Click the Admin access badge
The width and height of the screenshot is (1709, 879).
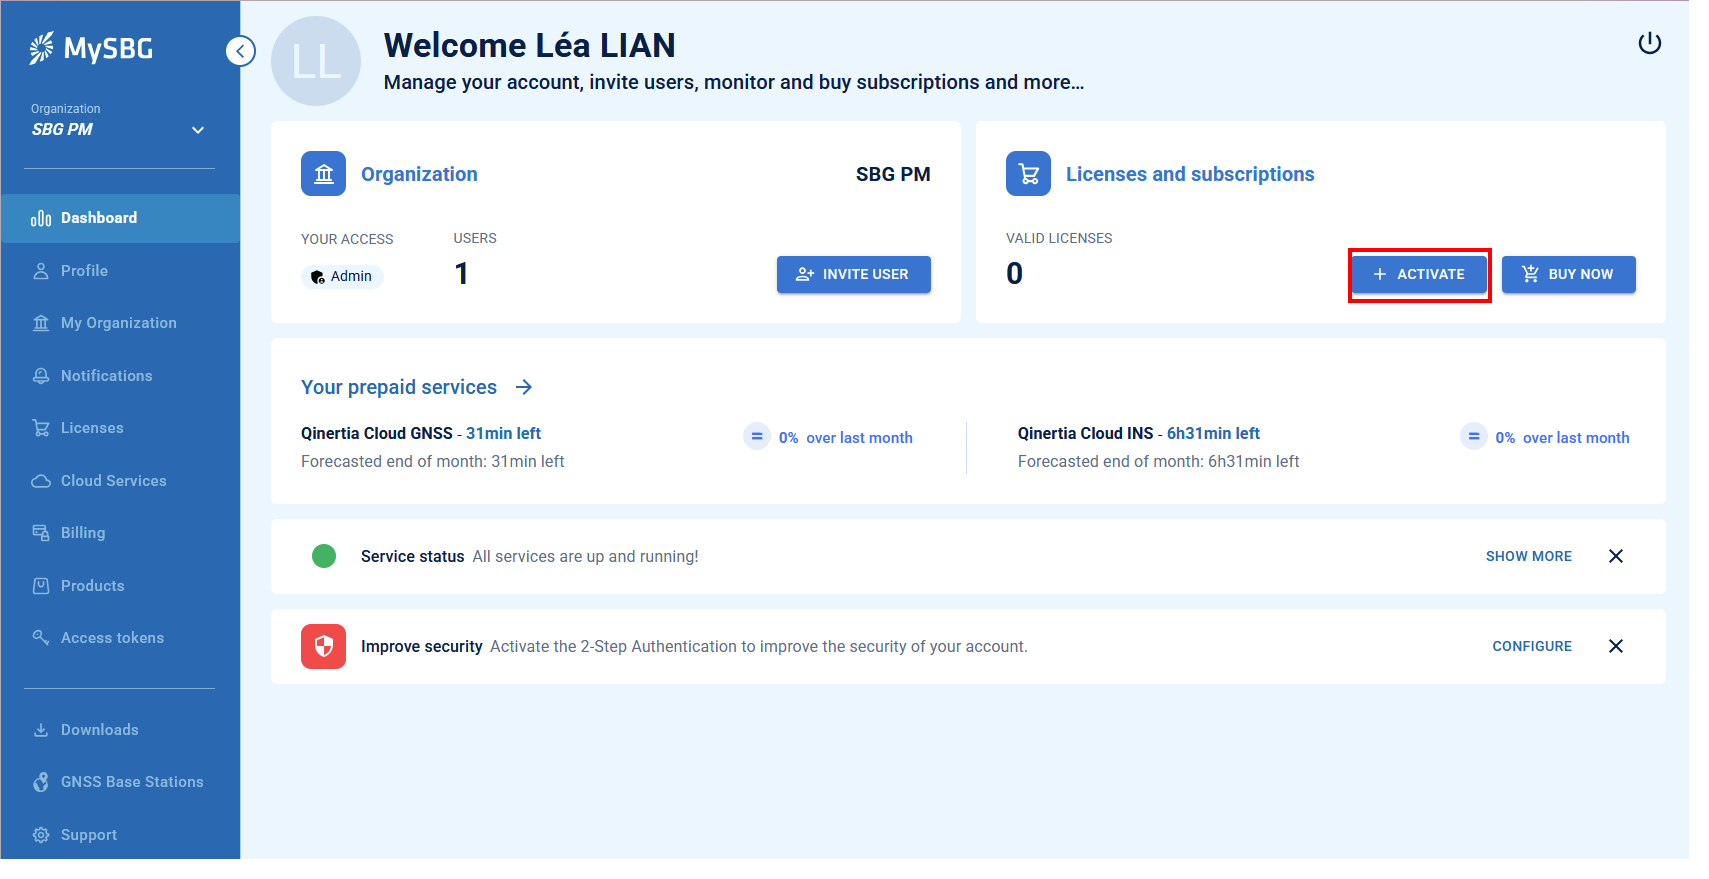pos(342,277)
